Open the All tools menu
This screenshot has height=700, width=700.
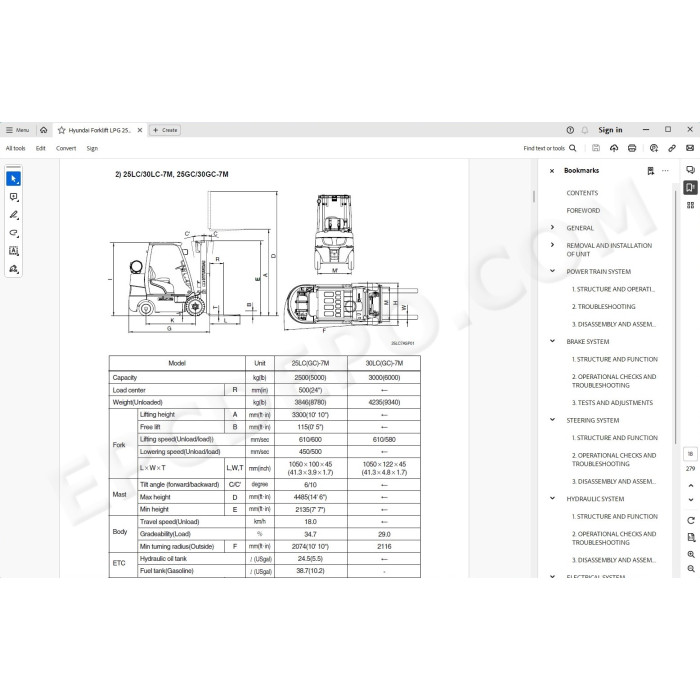coord(16,148)
